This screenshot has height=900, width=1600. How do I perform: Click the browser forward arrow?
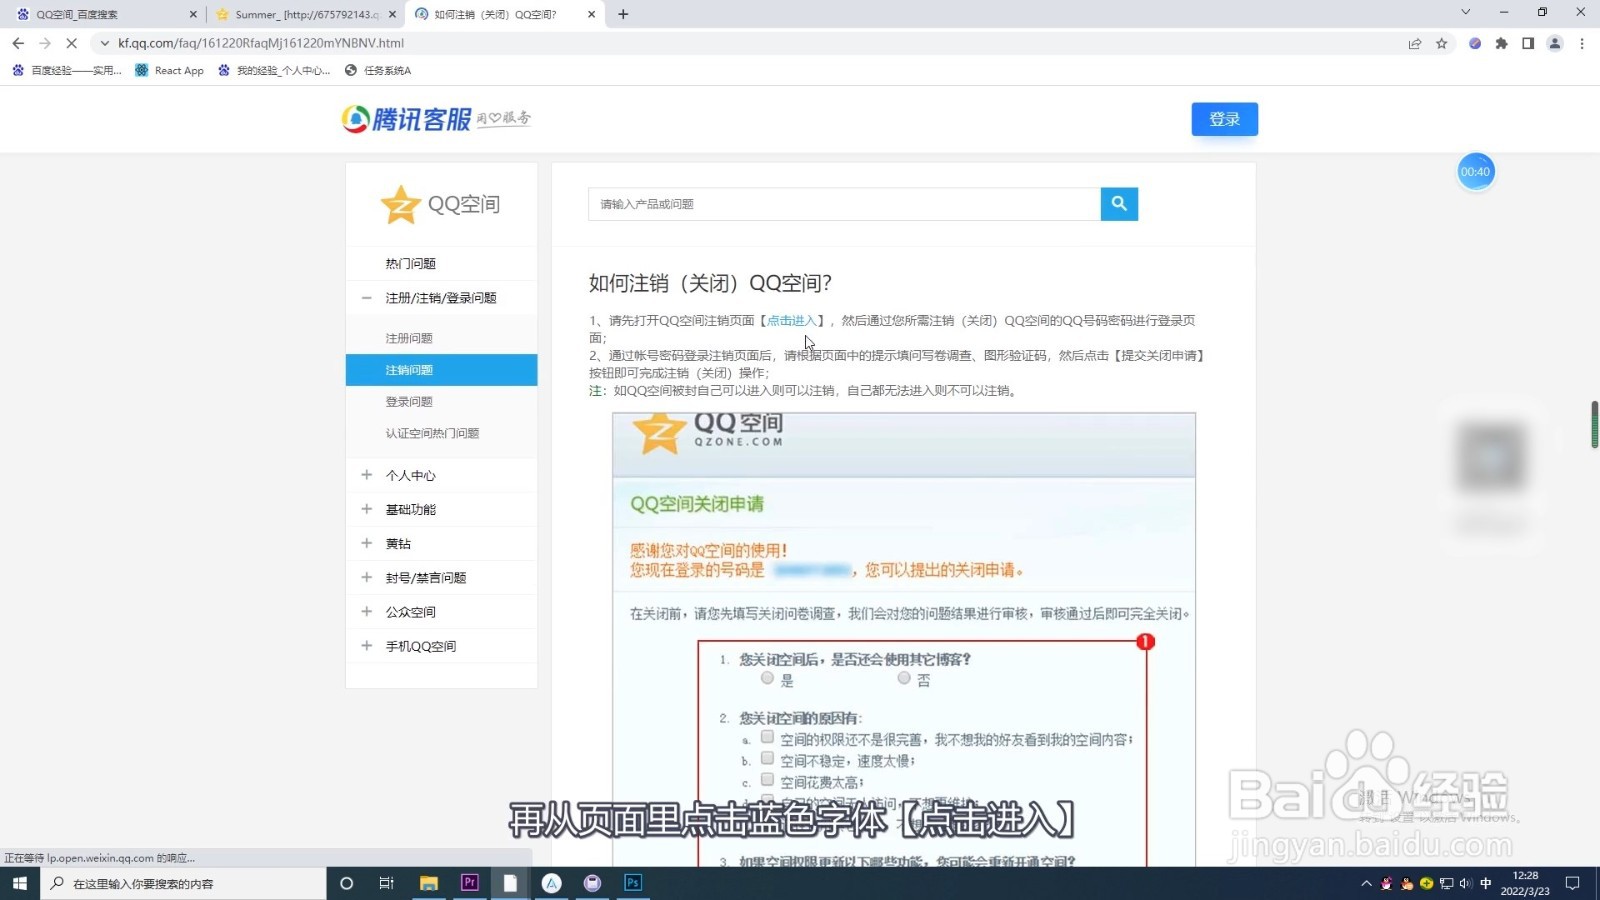point(45,43)
